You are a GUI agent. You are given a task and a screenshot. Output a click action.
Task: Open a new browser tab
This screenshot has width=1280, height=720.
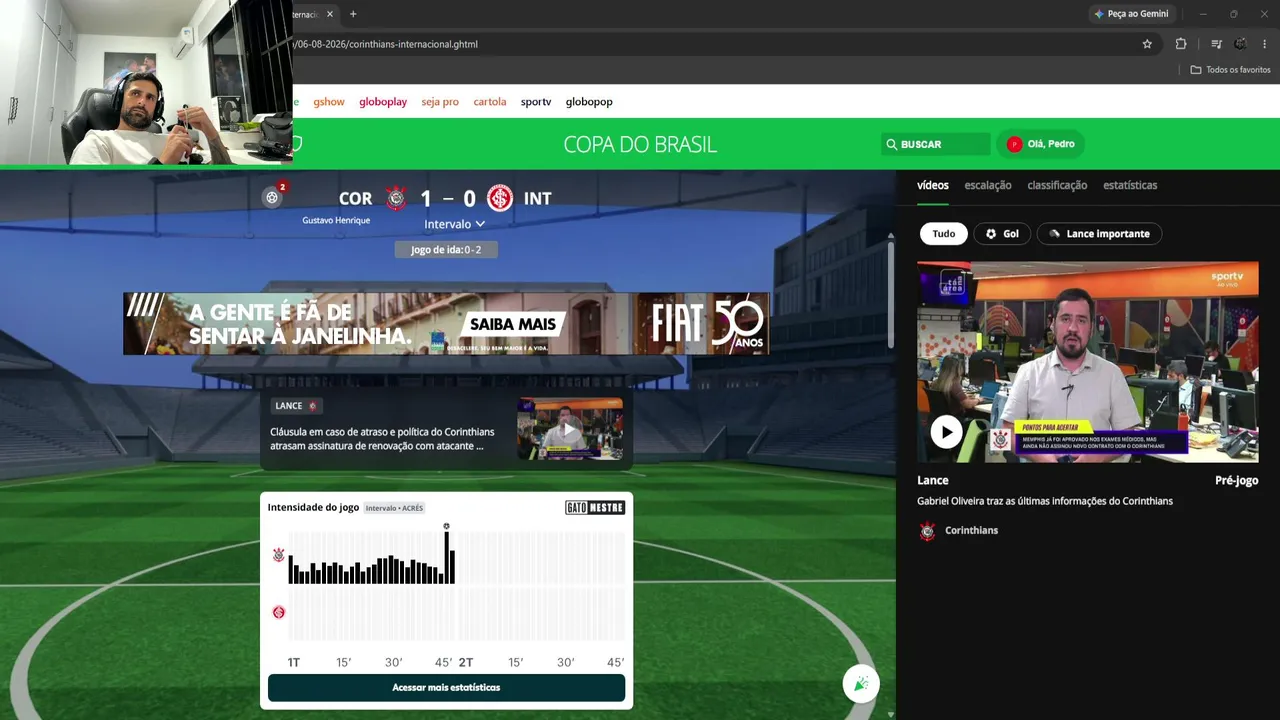click(x=353, y=14)
